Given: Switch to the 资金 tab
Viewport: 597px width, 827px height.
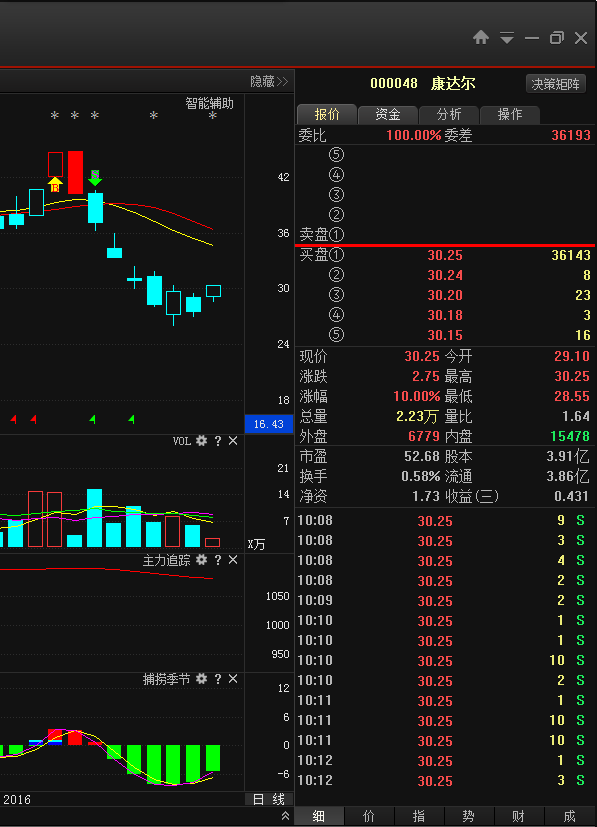Looking at the screenshot, I should [x=388, y=114].
